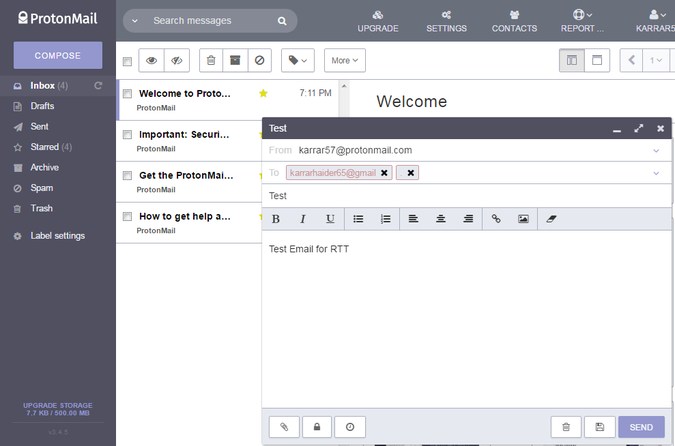Open Settings from the top bar
The image size is (675, 446).
(x=446, y=22)
